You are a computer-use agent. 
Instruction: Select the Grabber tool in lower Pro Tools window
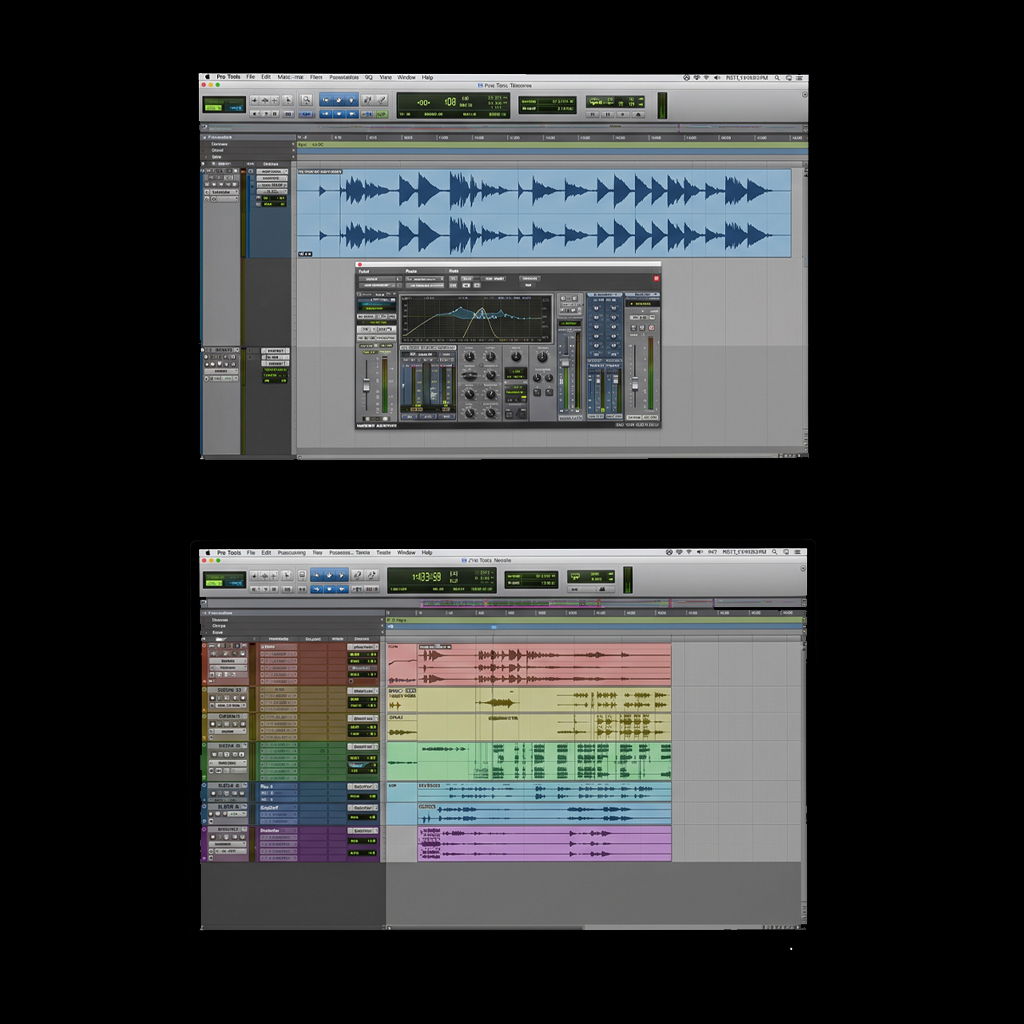[341, 575]
